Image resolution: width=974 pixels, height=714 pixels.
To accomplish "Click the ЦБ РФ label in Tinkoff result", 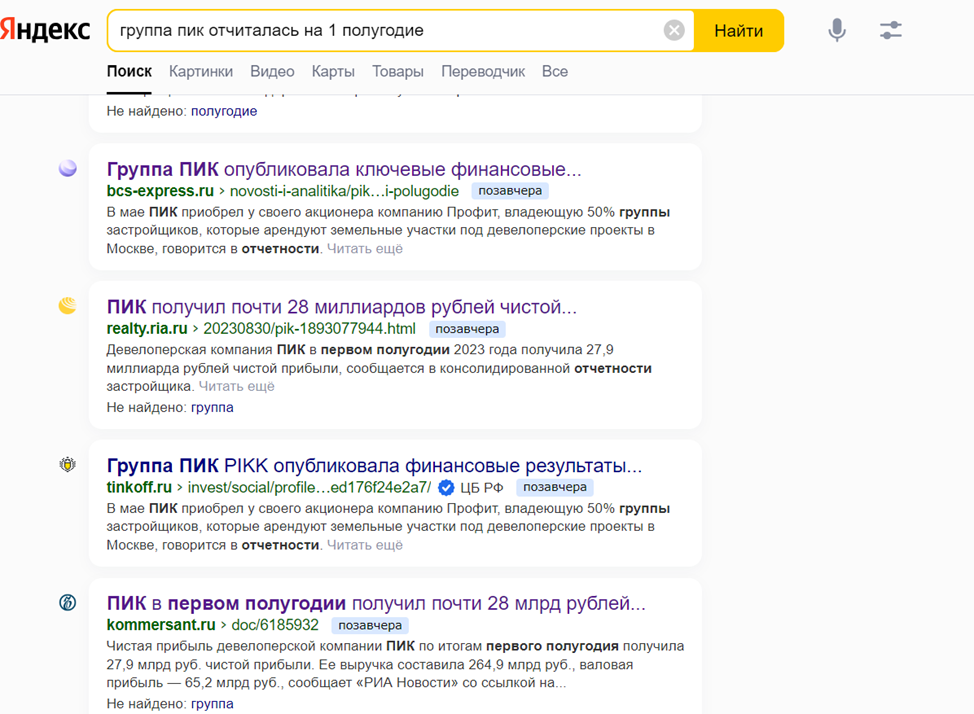I will click(x=481, y=488).
